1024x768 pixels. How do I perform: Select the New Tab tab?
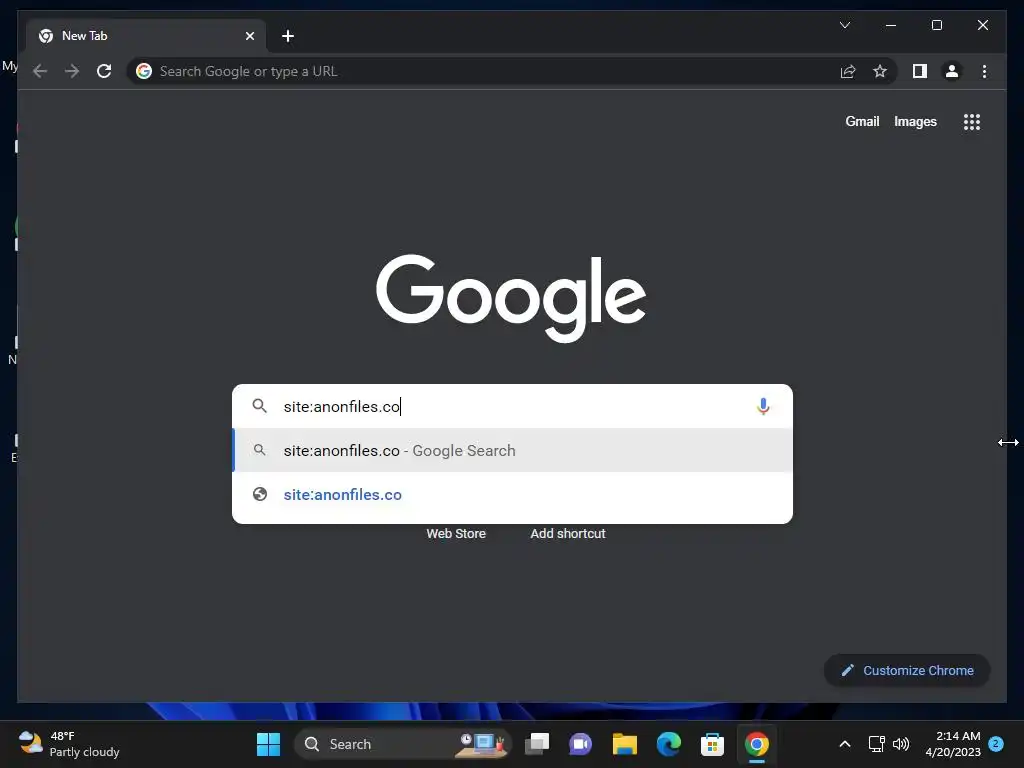[x=146, y=36]
